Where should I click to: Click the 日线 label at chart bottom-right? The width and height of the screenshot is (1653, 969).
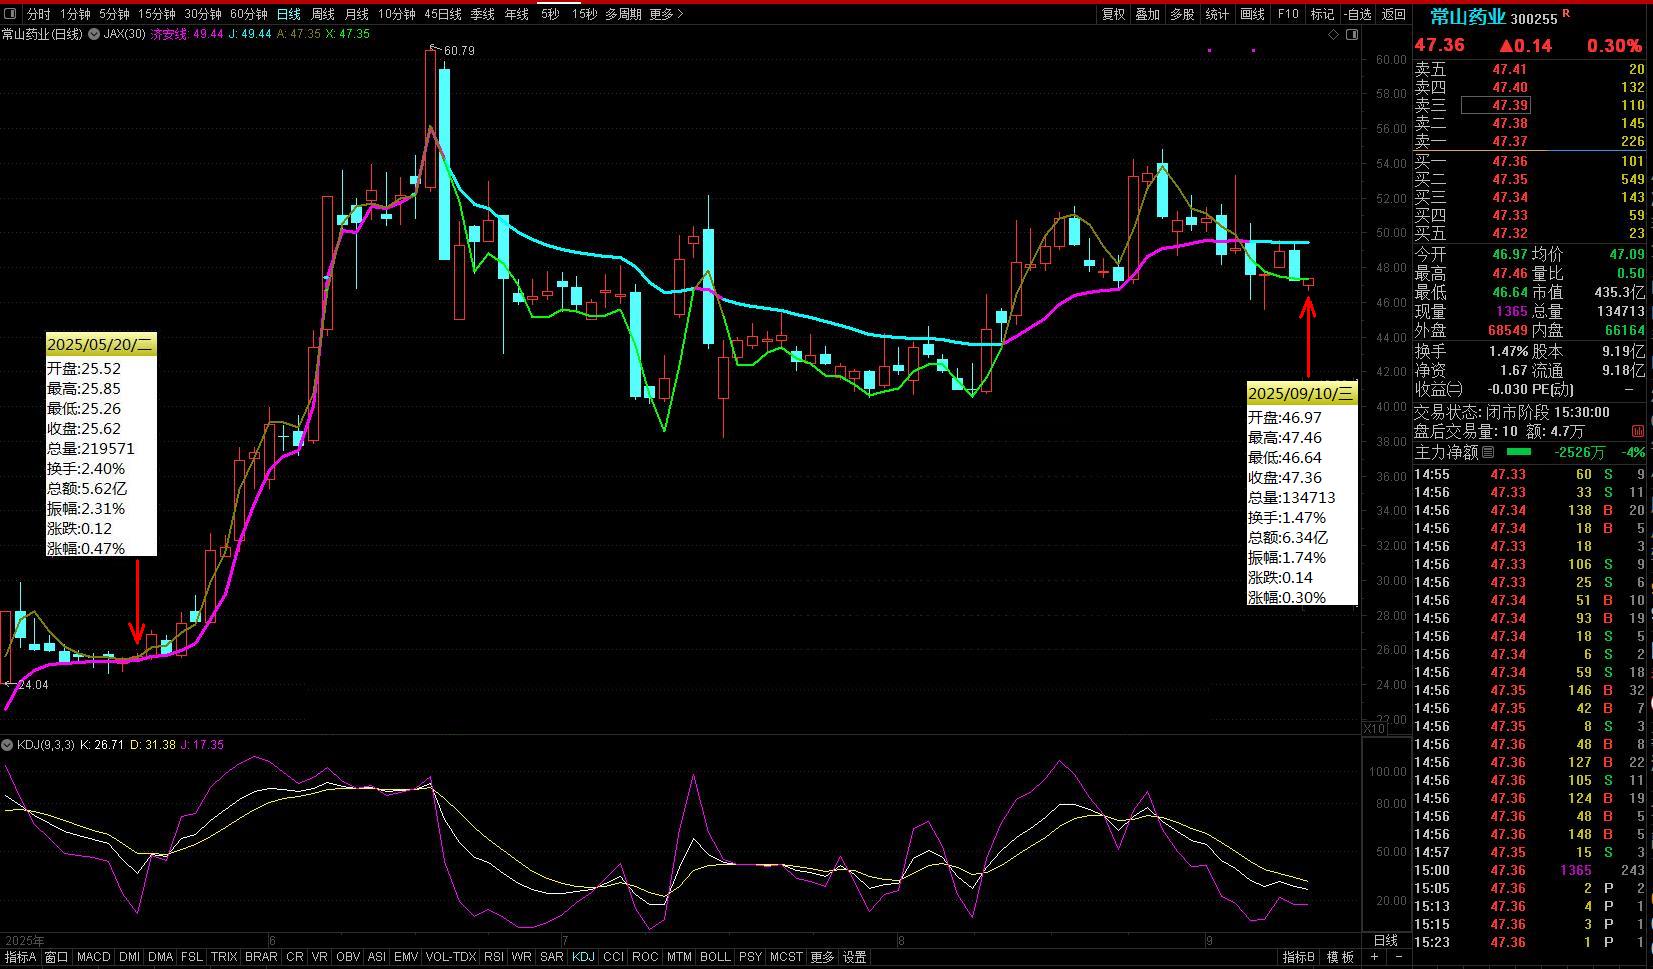coord(1386,941)
